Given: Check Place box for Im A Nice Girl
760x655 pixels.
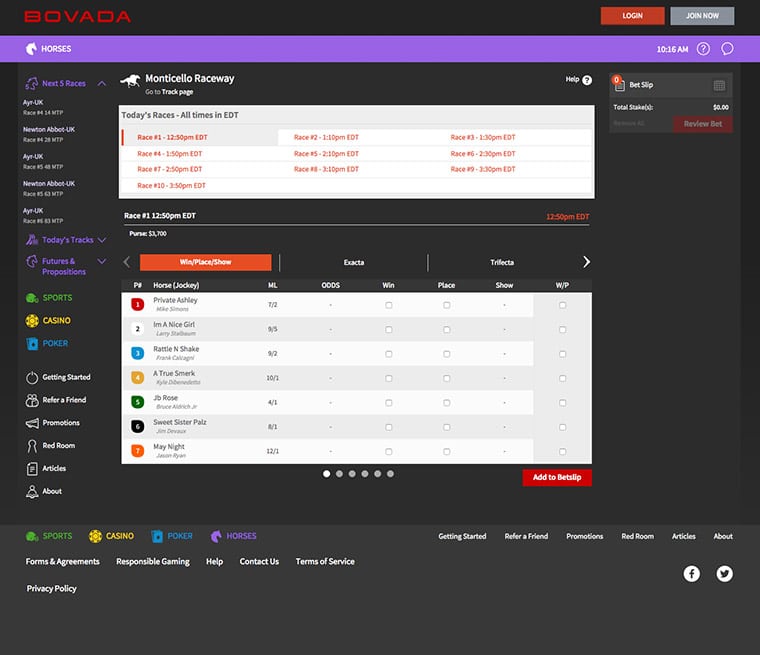Looking at the screenshot, I should [446, 330].
